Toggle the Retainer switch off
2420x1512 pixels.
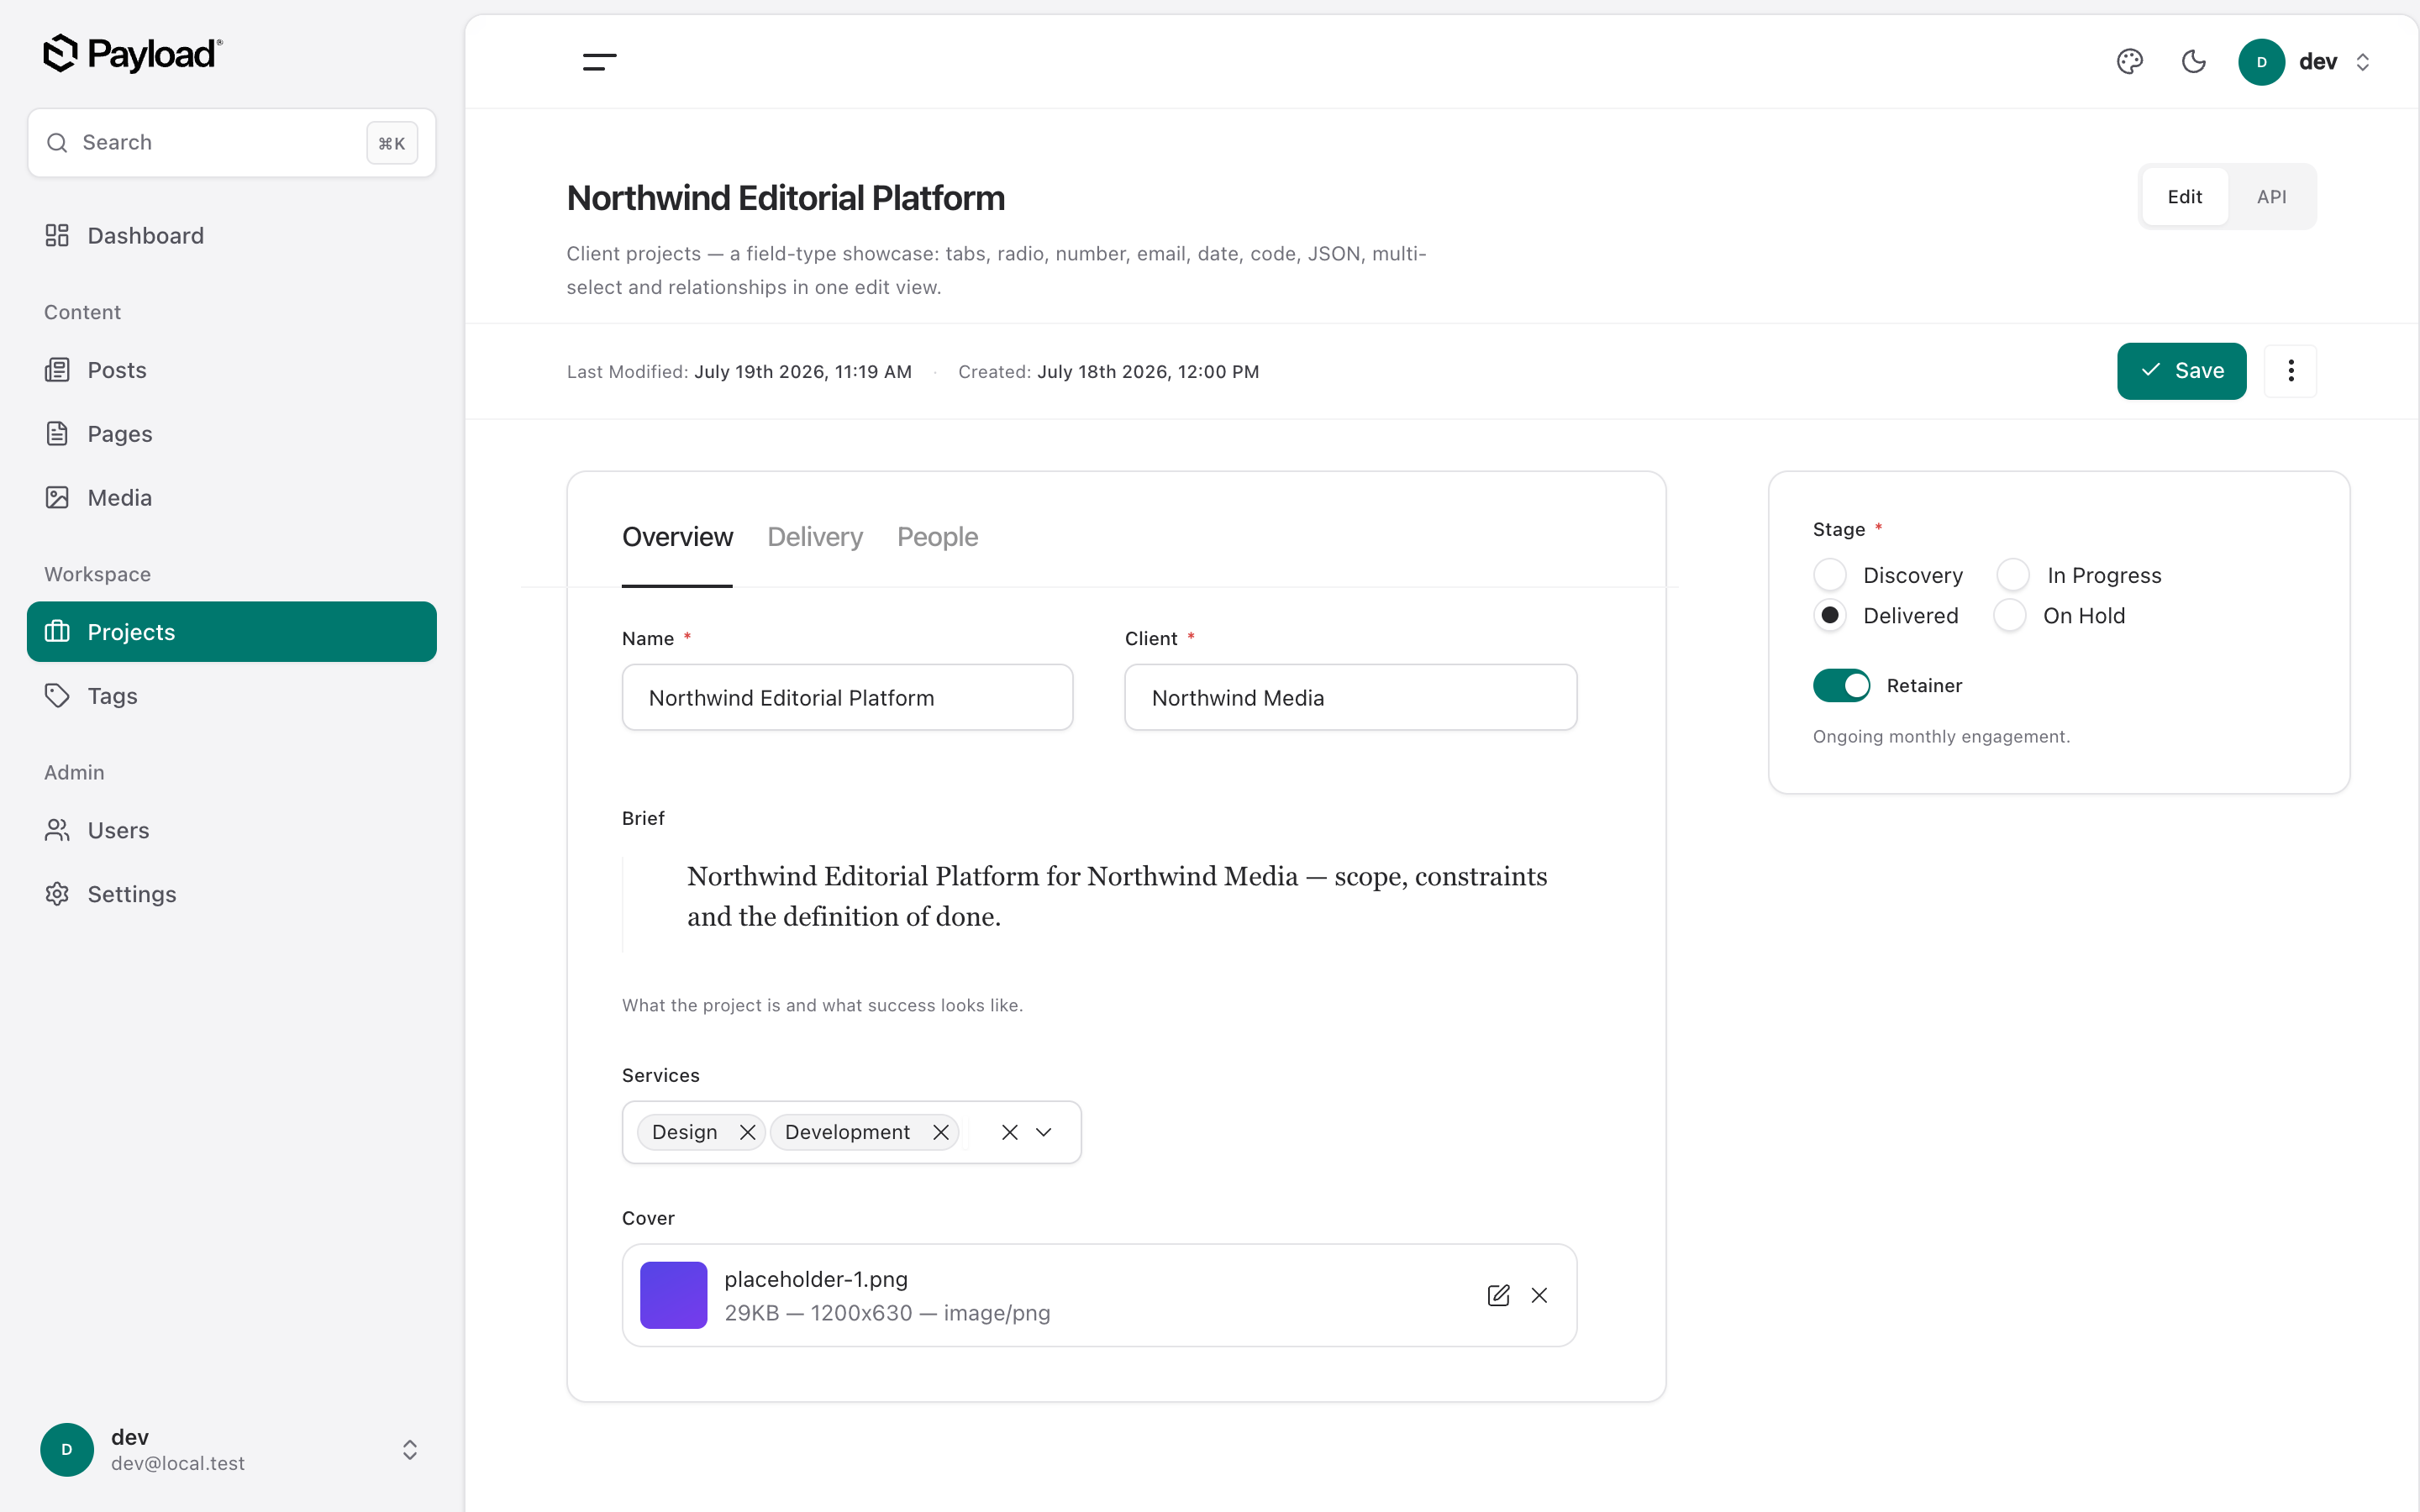1841,685
